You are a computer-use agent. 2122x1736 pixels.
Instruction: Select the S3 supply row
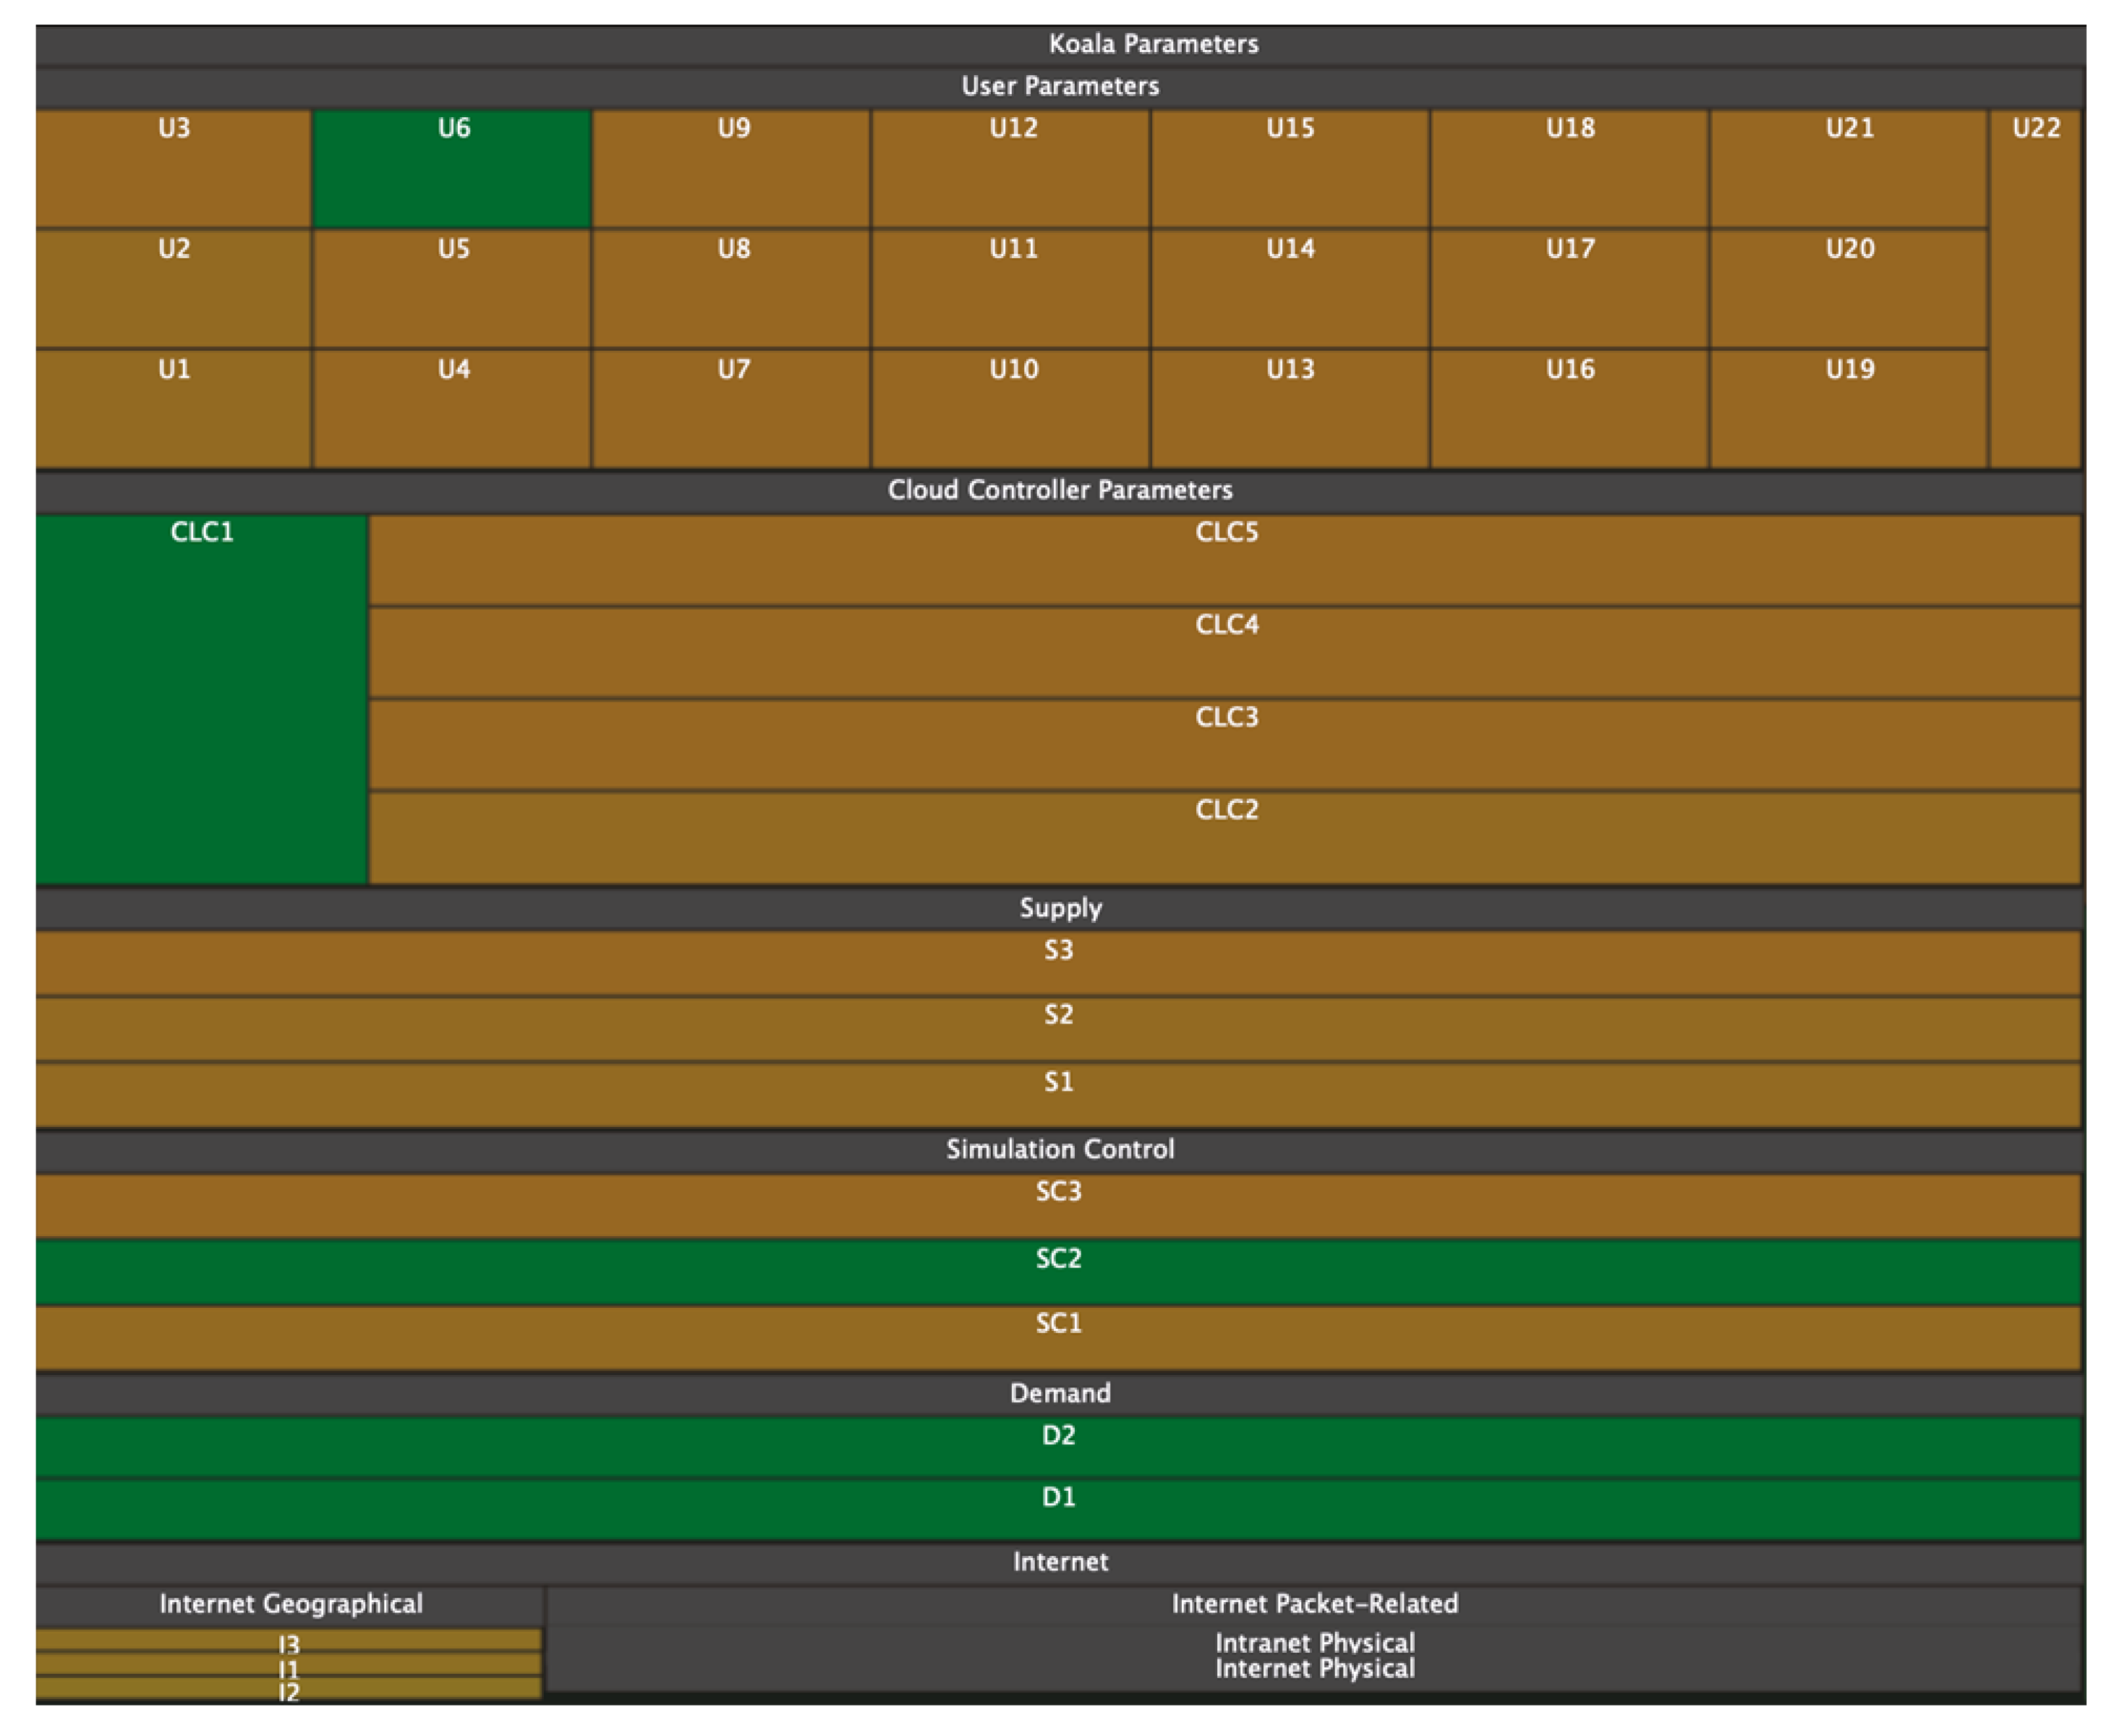1058,962
